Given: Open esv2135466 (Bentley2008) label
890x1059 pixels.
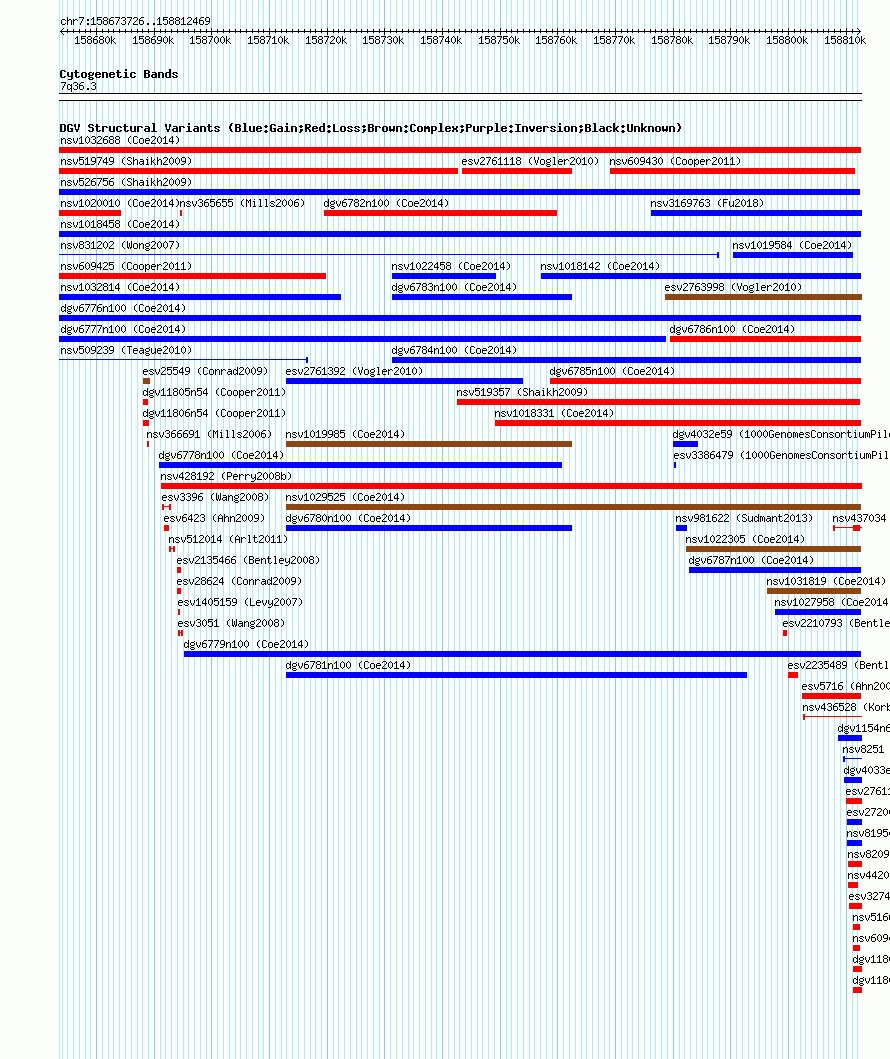Looking at the screenshot, I should click(248, 559).
